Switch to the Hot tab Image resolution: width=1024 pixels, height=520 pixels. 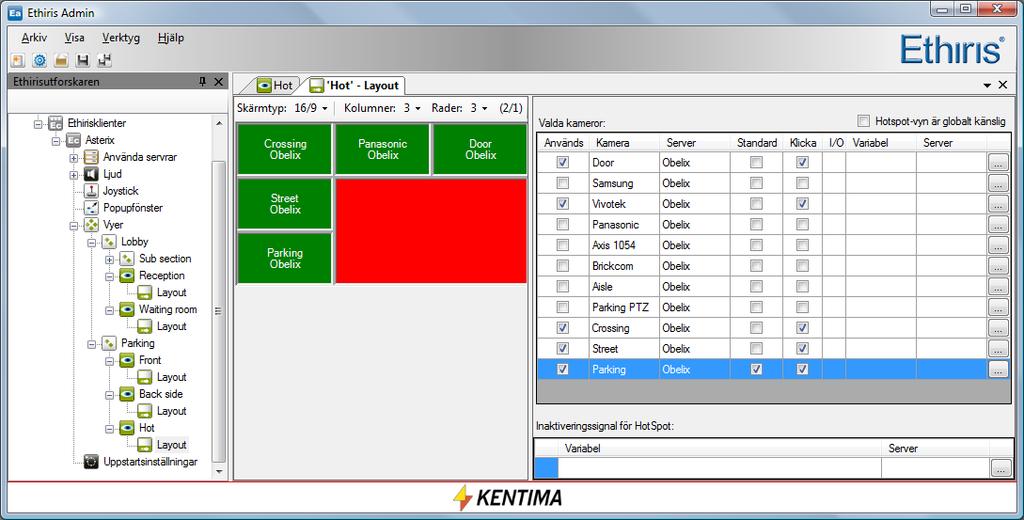(x=274, y=85)
